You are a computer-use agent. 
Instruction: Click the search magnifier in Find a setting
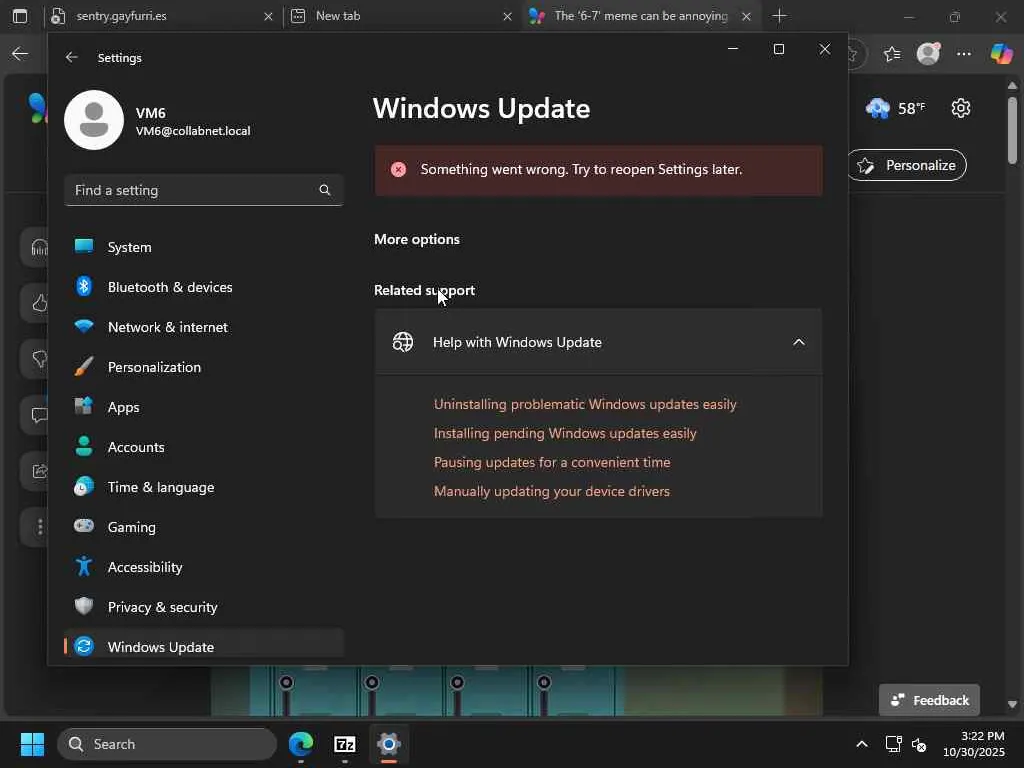click(x=325, y=190)
